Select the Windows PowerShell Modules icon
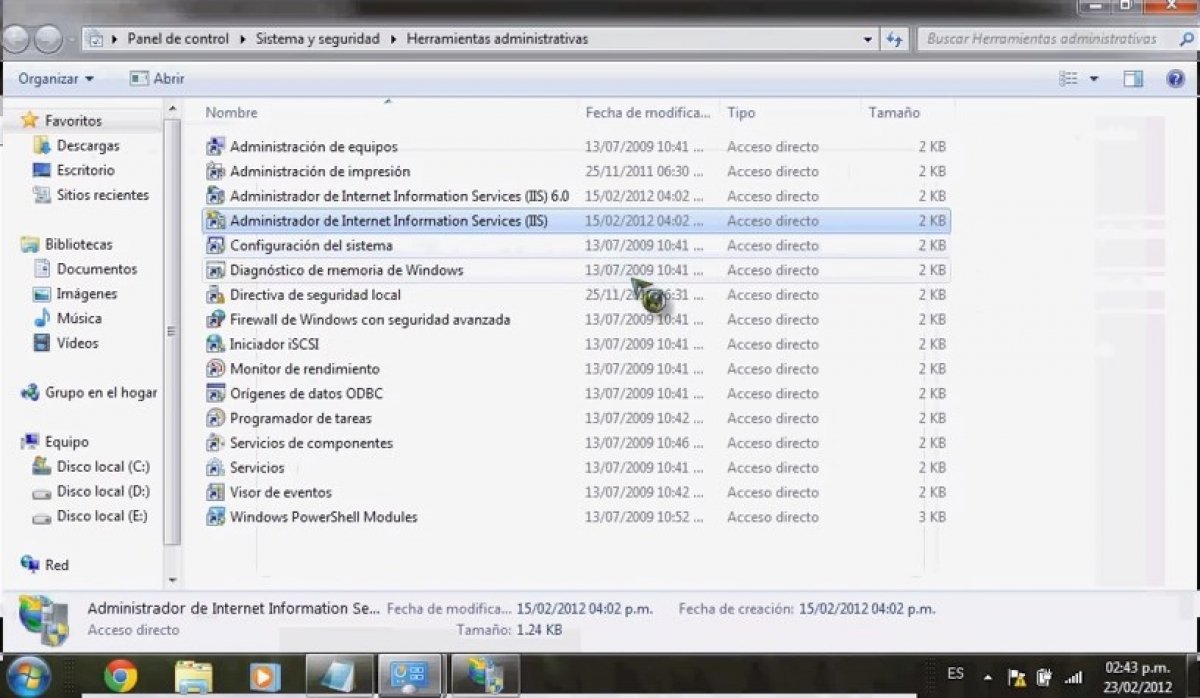The width and height of the screenshot is (1200, 698). click(215, 517)
